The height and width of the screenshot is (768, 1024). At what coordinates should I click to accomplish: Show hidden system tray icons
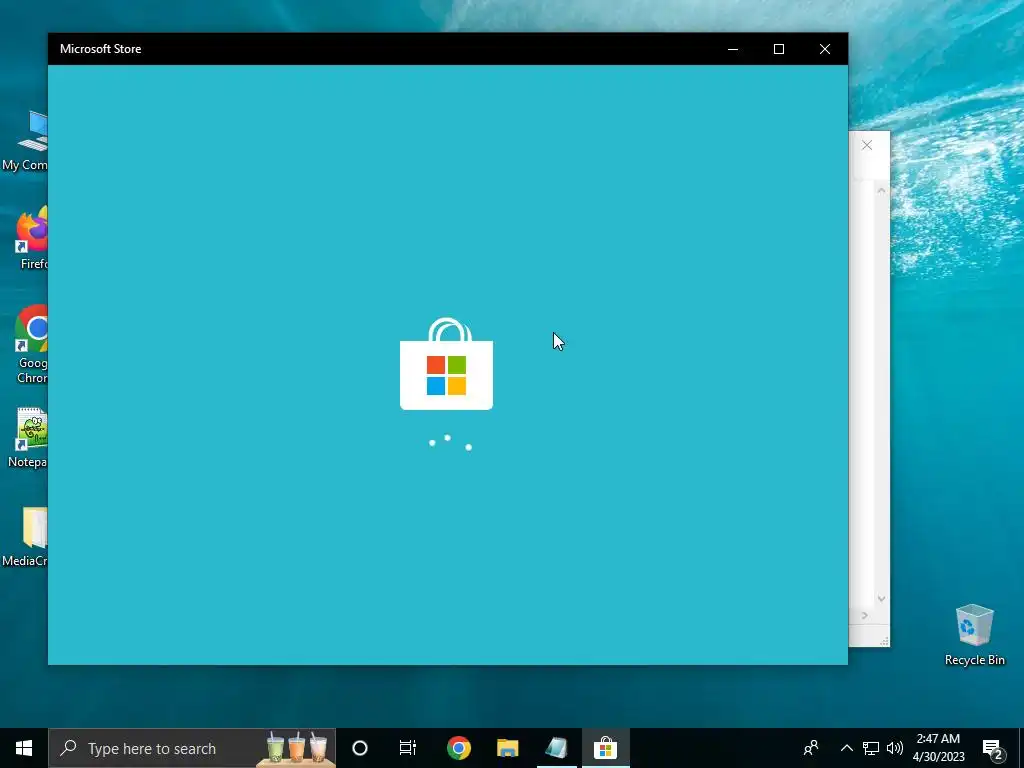point(846,748)
